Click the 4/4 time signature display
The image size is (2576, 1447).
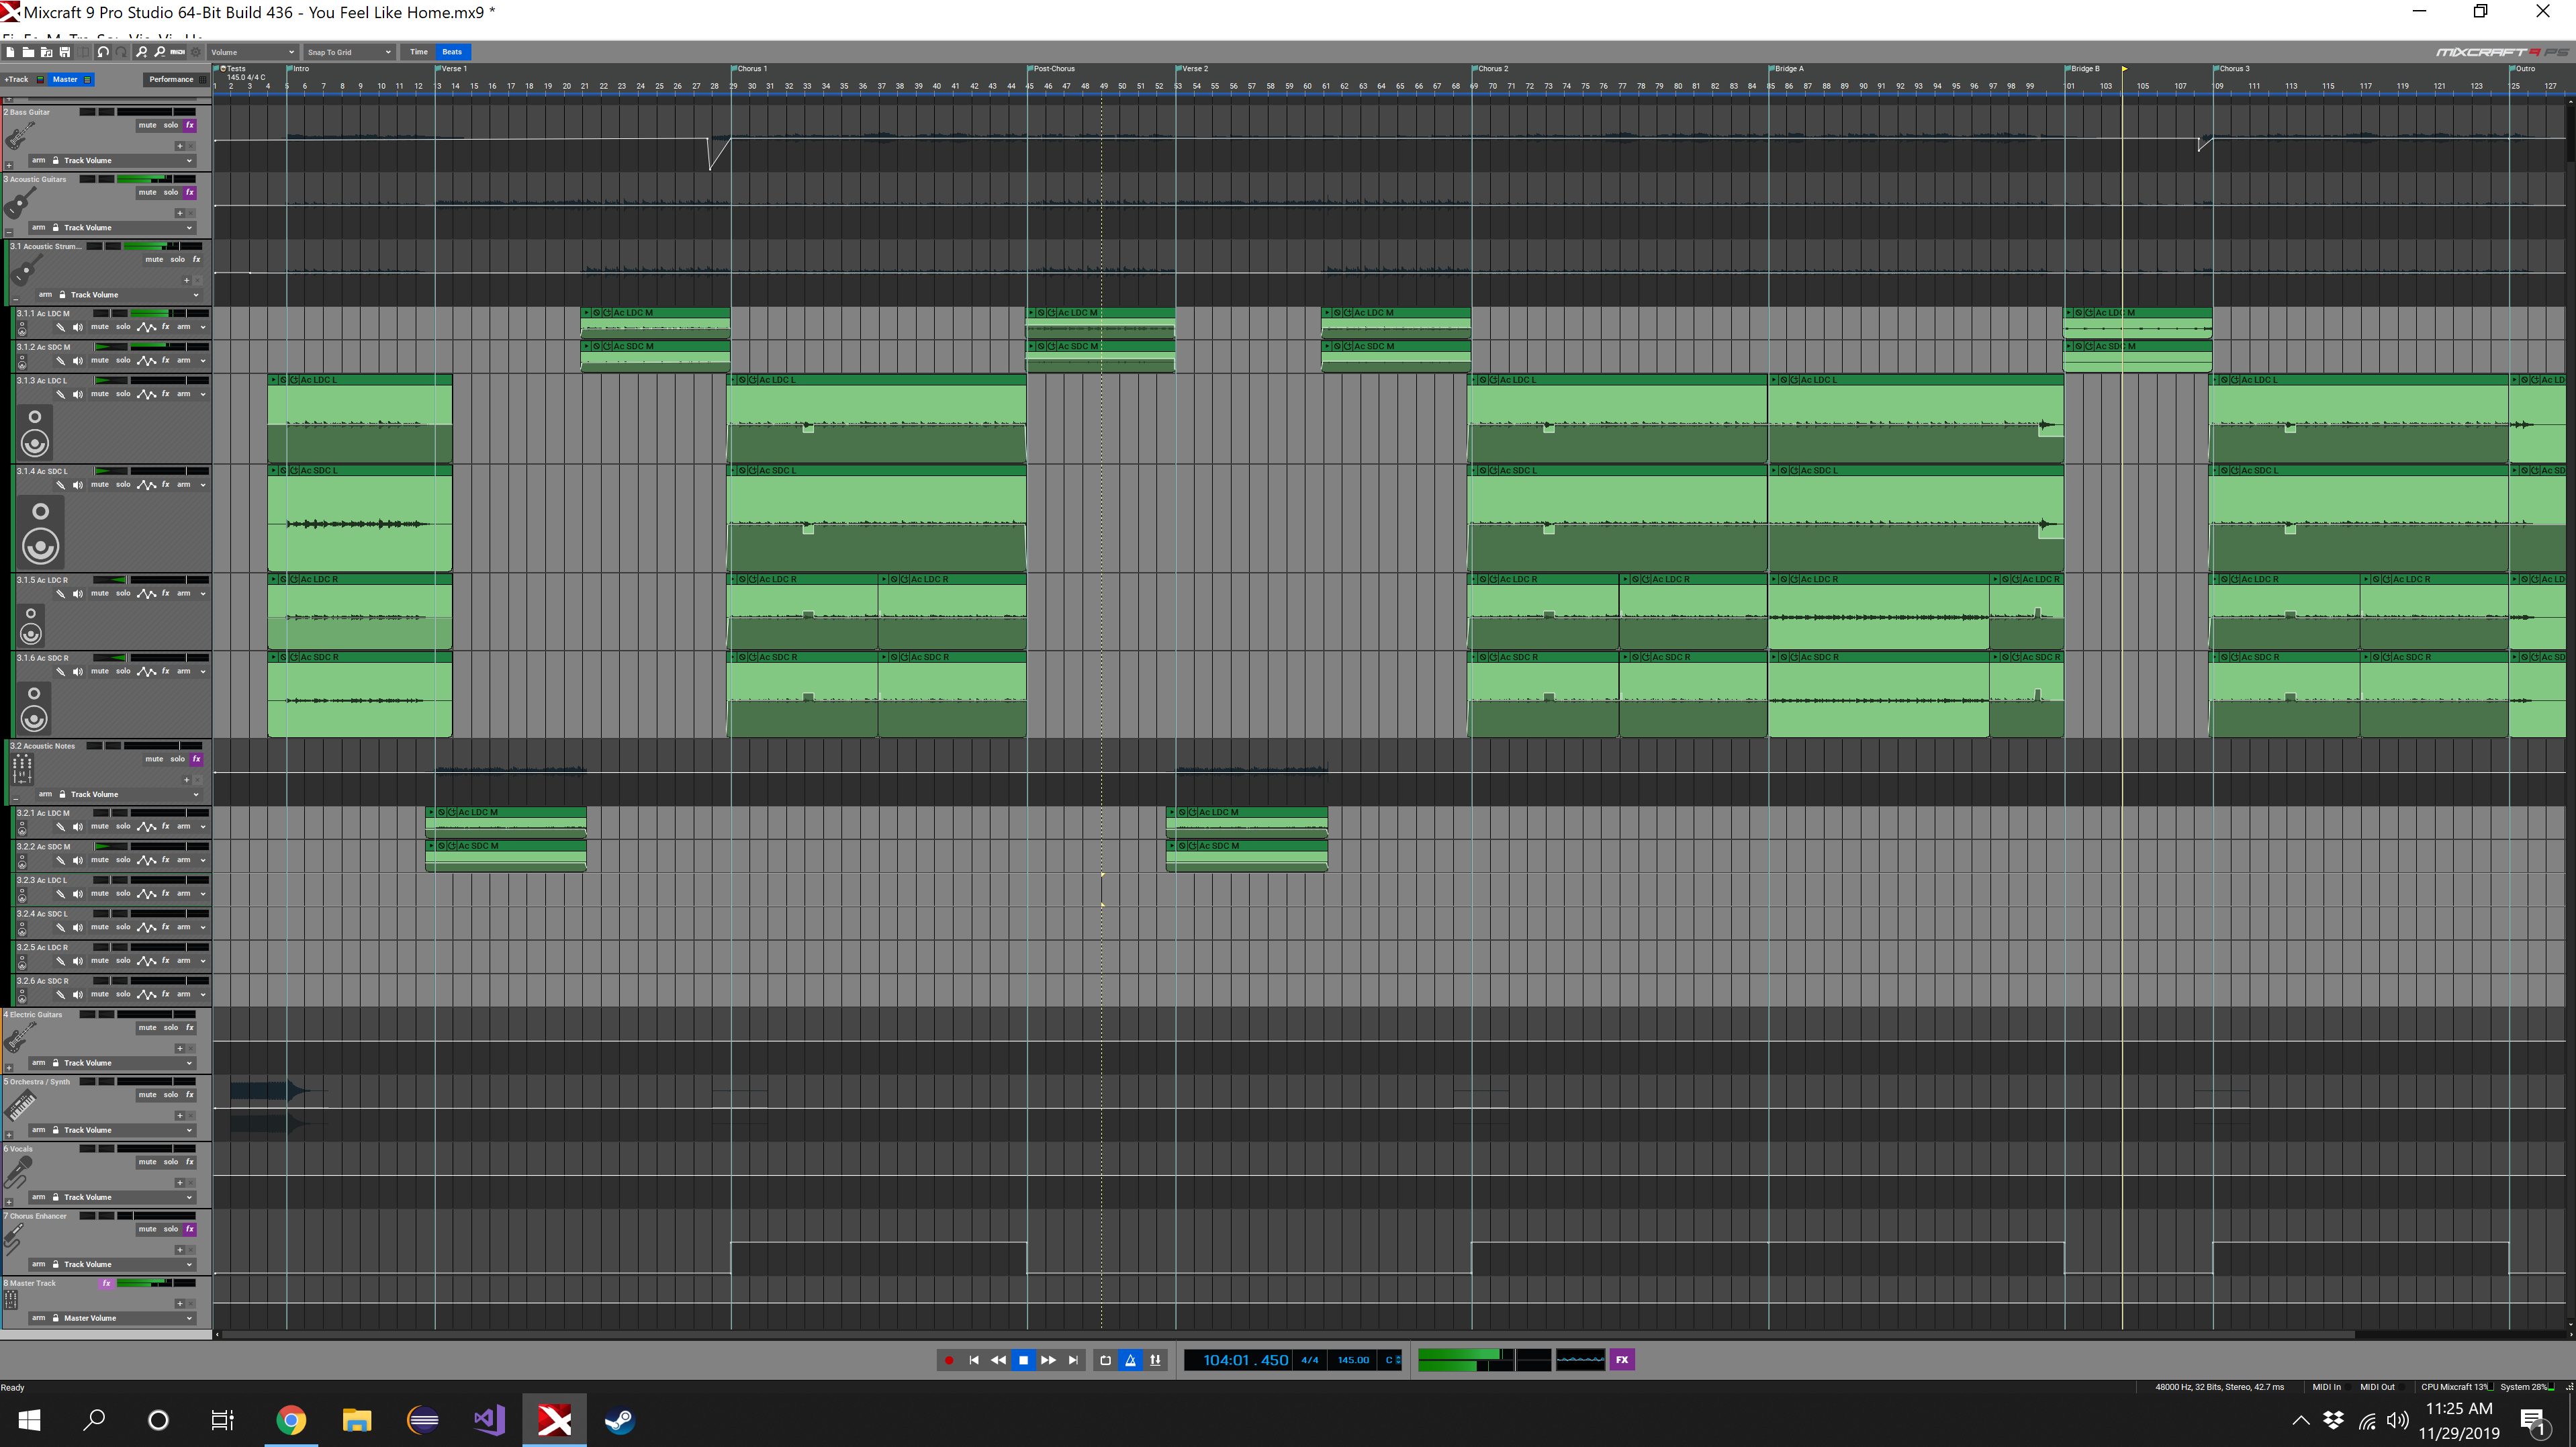point(1309,1360)
